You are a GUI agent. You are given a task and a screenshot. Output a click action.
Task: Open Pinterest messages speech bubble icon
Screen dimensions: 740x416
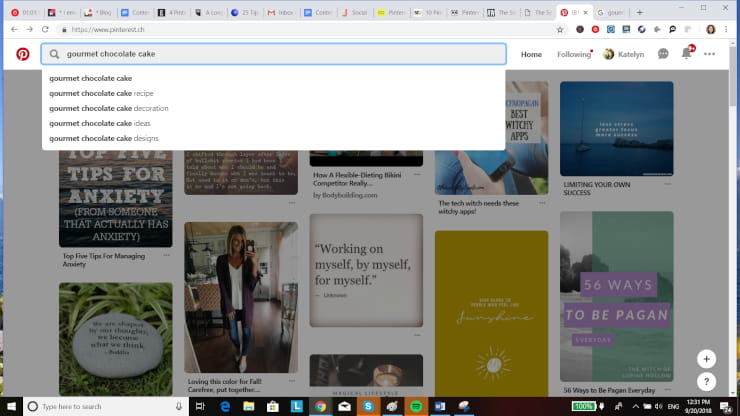[663, 54]
